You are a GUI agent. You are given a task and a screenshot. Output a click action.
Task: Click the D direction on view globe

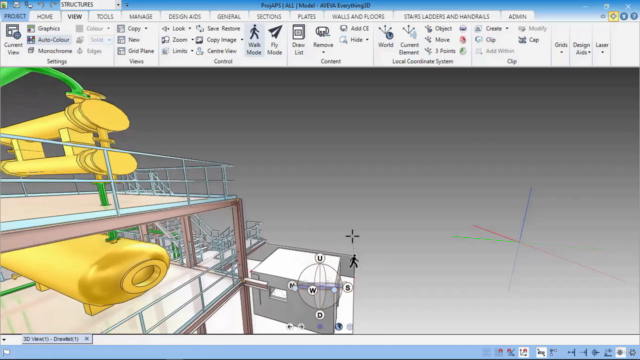(320, 315)
